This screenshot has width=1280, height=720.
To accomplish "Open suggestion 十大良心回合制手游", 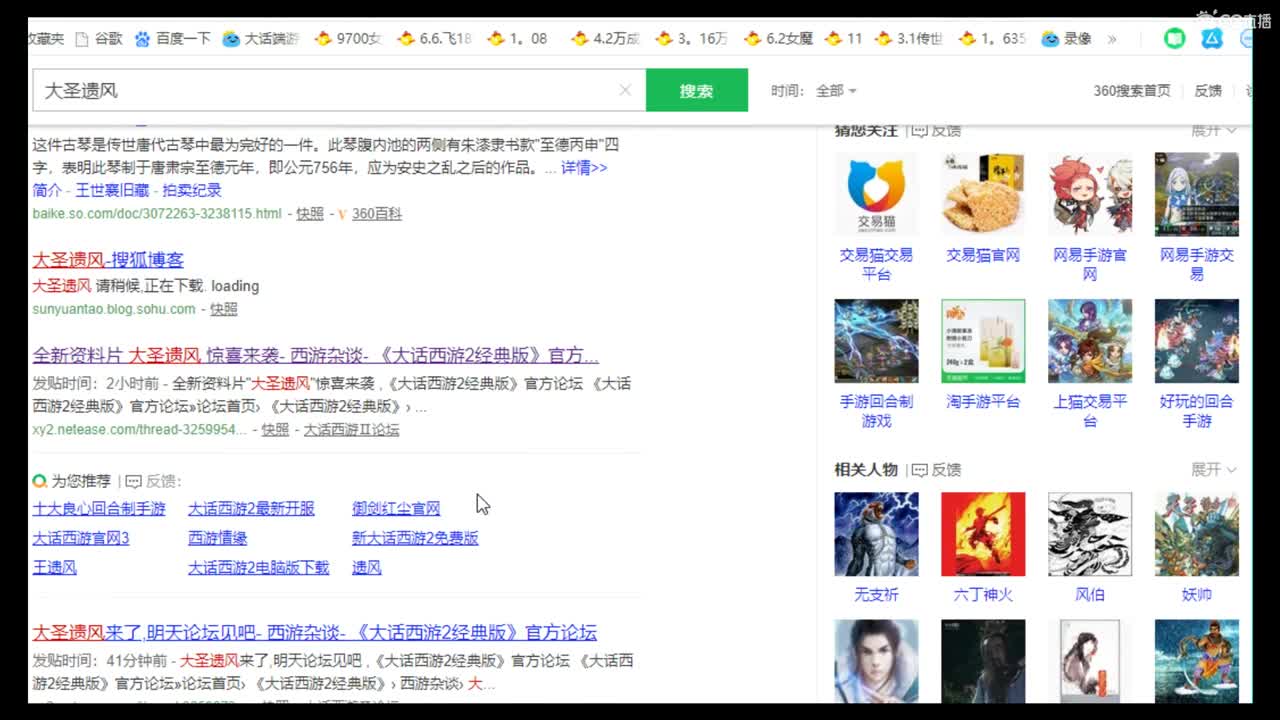I will point(99,508).
